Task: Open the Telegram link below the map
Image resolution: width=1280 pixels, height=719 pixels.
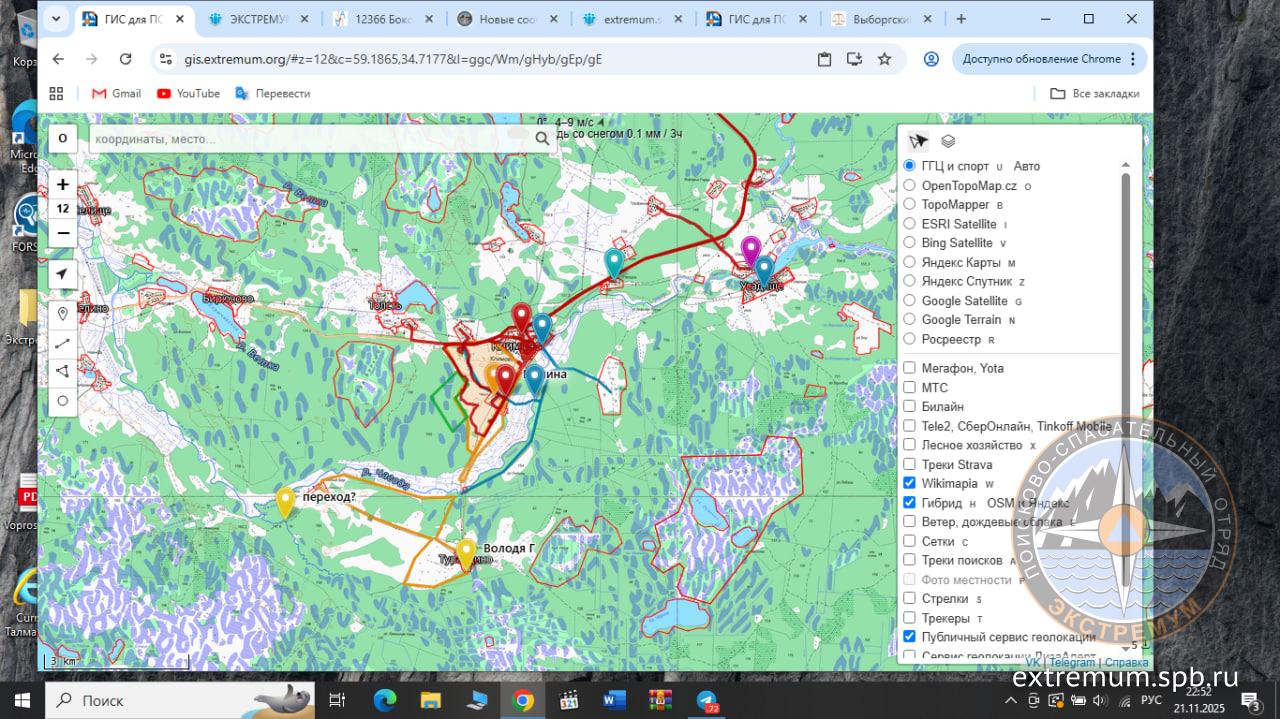Action: tap(1071, 662)
